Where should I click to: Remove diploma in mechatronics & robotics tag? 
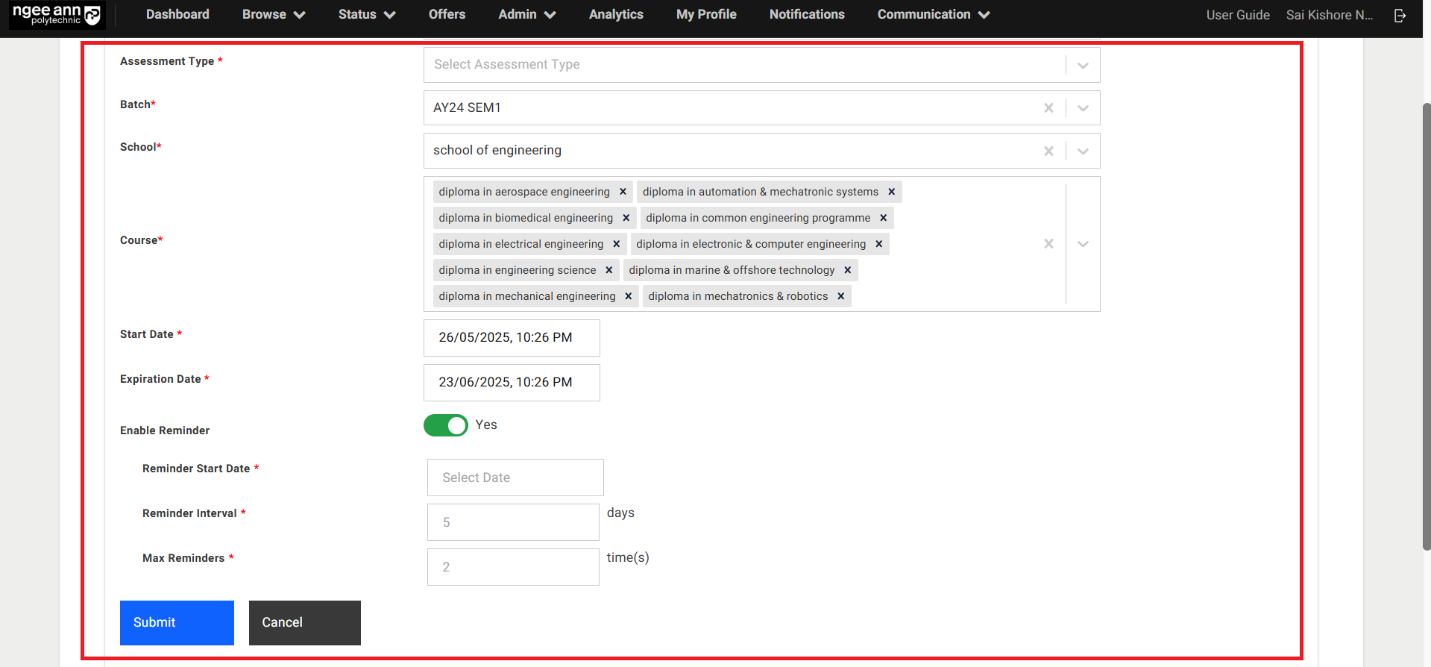click(841, 297)
